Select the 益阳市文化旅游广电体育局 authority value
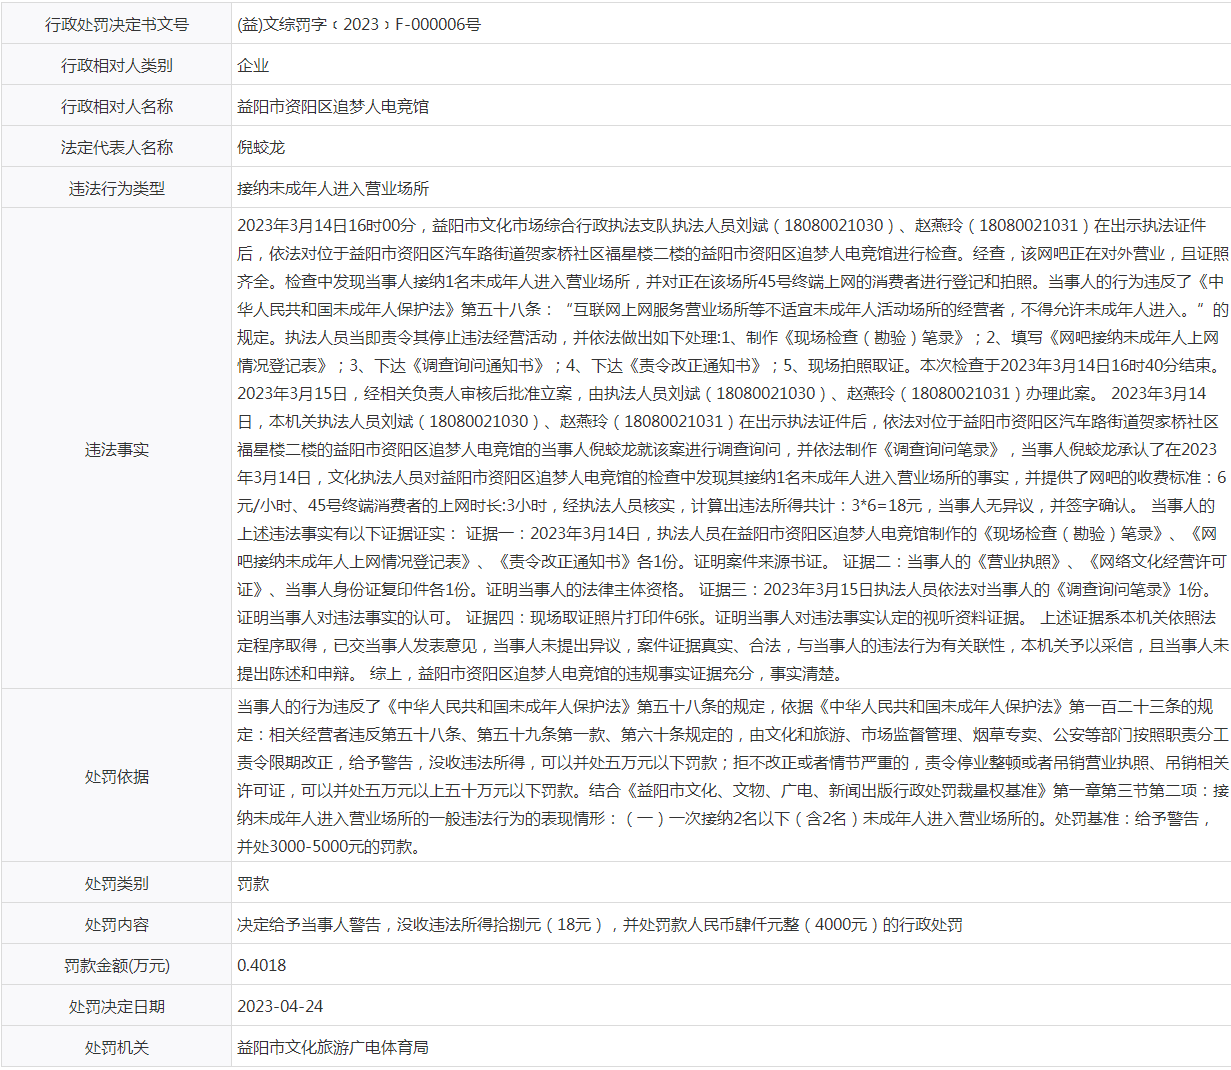 click(333, 1047)
